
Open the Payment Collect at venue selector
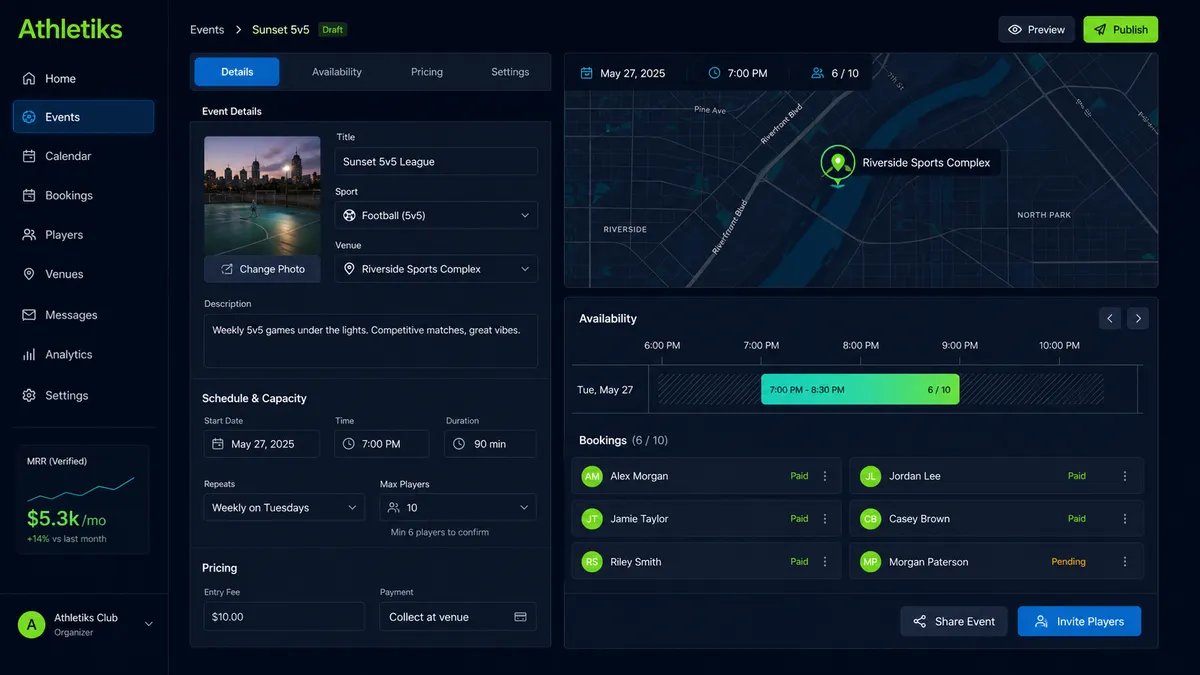[x=458, y=617]
